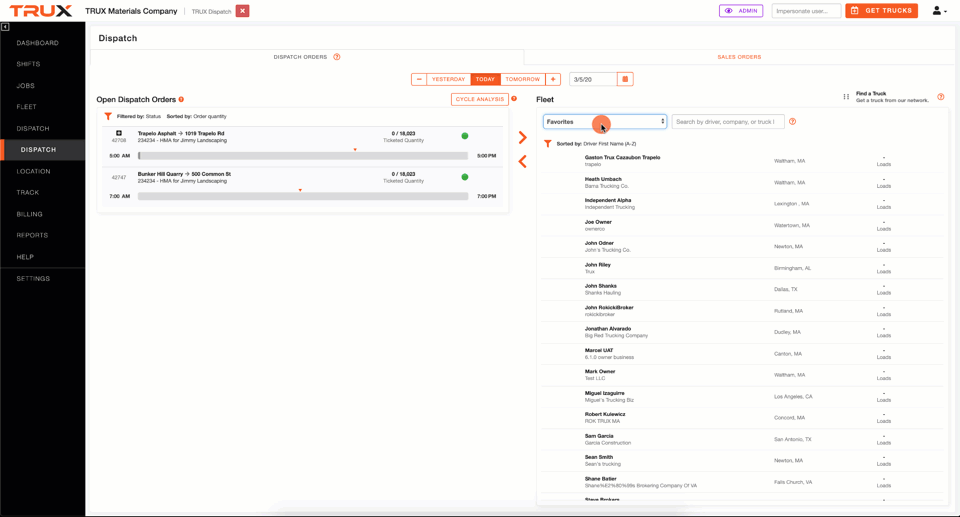This screenshot has height=517, width=960.
Task: Select driver John Odner
Action: tap(742, 247)
